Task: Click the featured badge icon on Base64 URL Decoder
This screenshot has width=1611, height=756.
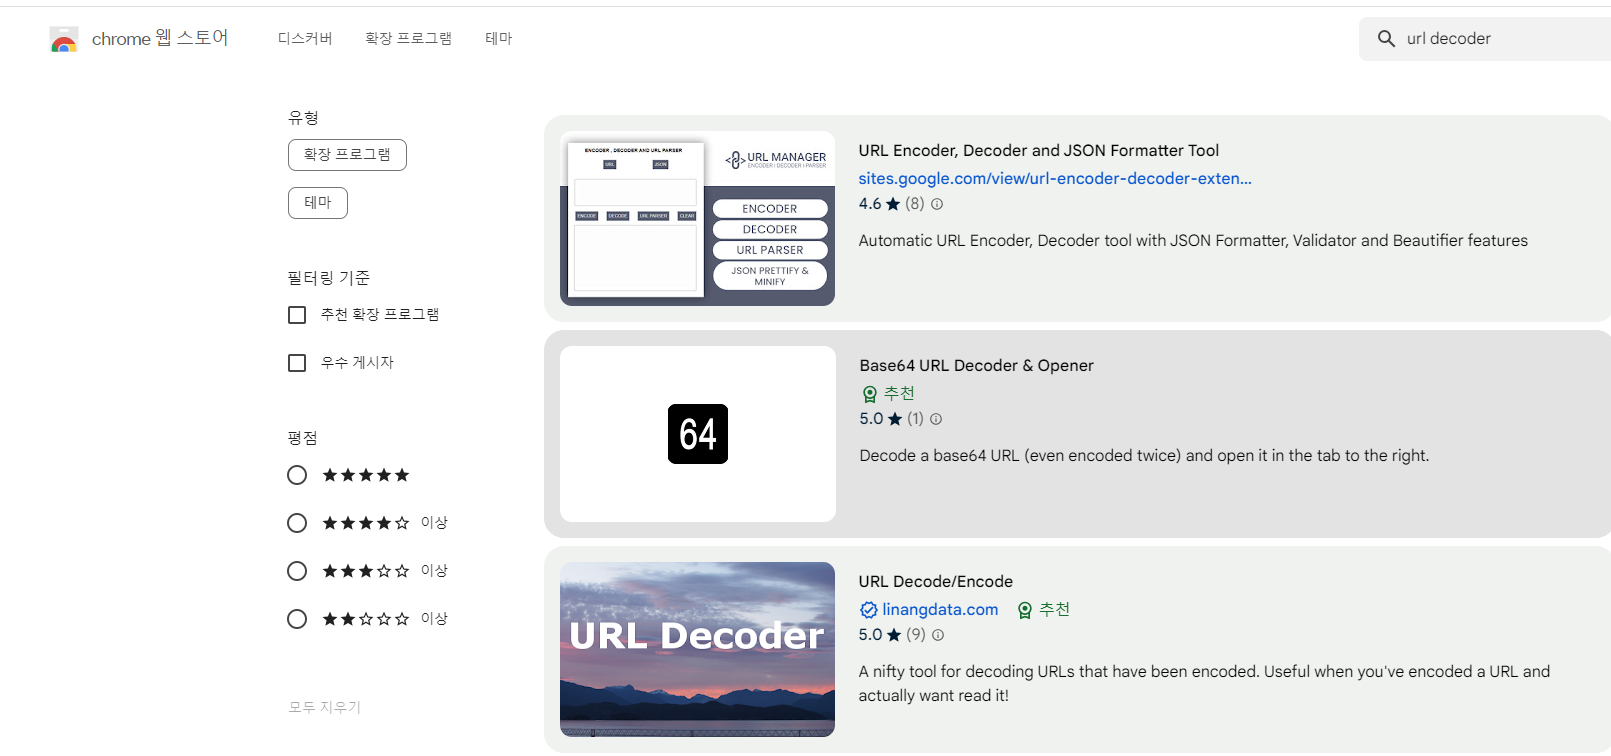Action: click(x=870, y=394)
